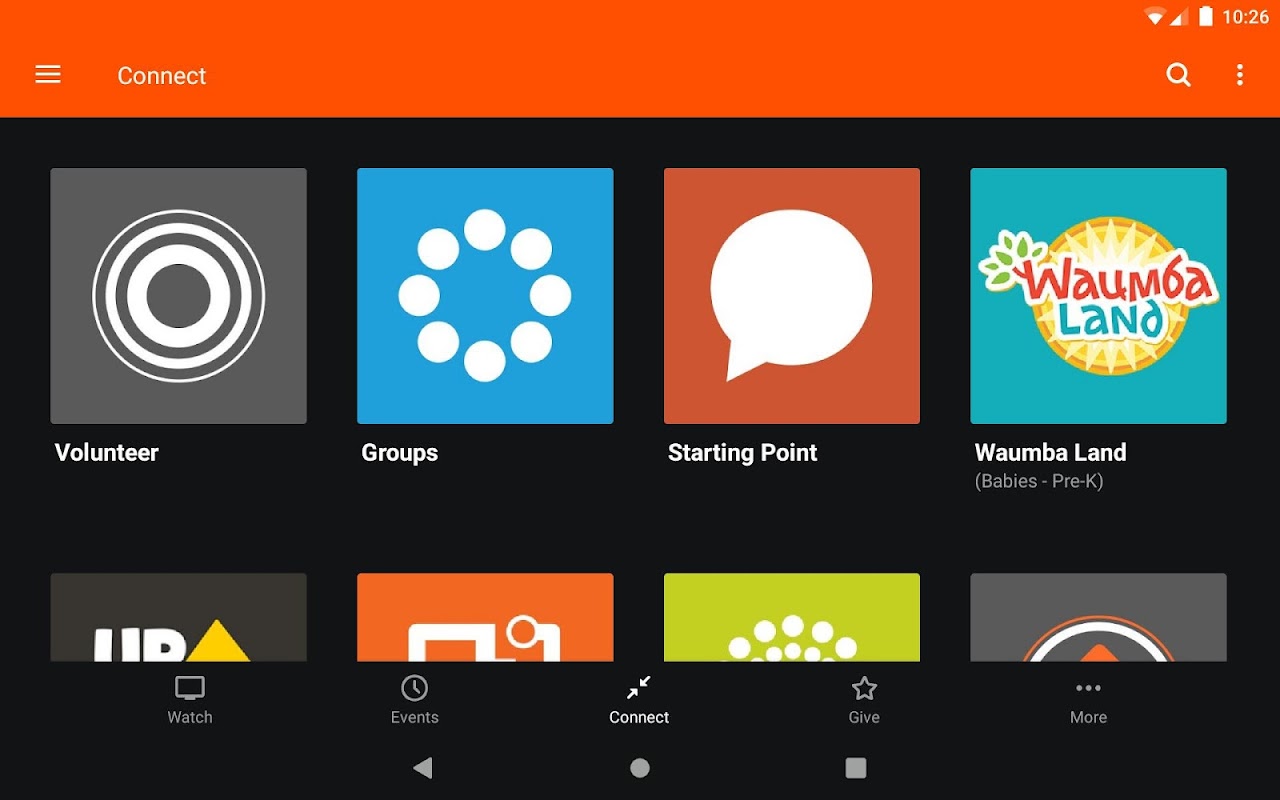
Task: Open the three-dot overflow menu
Action: 1240,75
